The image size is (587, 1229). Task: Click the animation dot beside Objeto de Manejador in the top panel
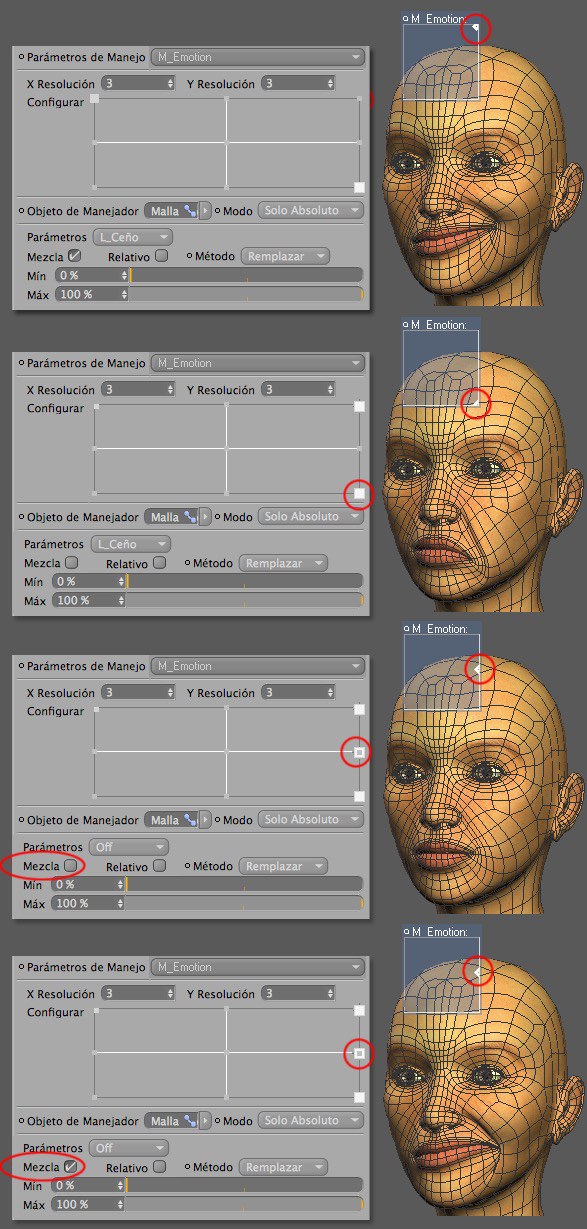pos(22,211)
